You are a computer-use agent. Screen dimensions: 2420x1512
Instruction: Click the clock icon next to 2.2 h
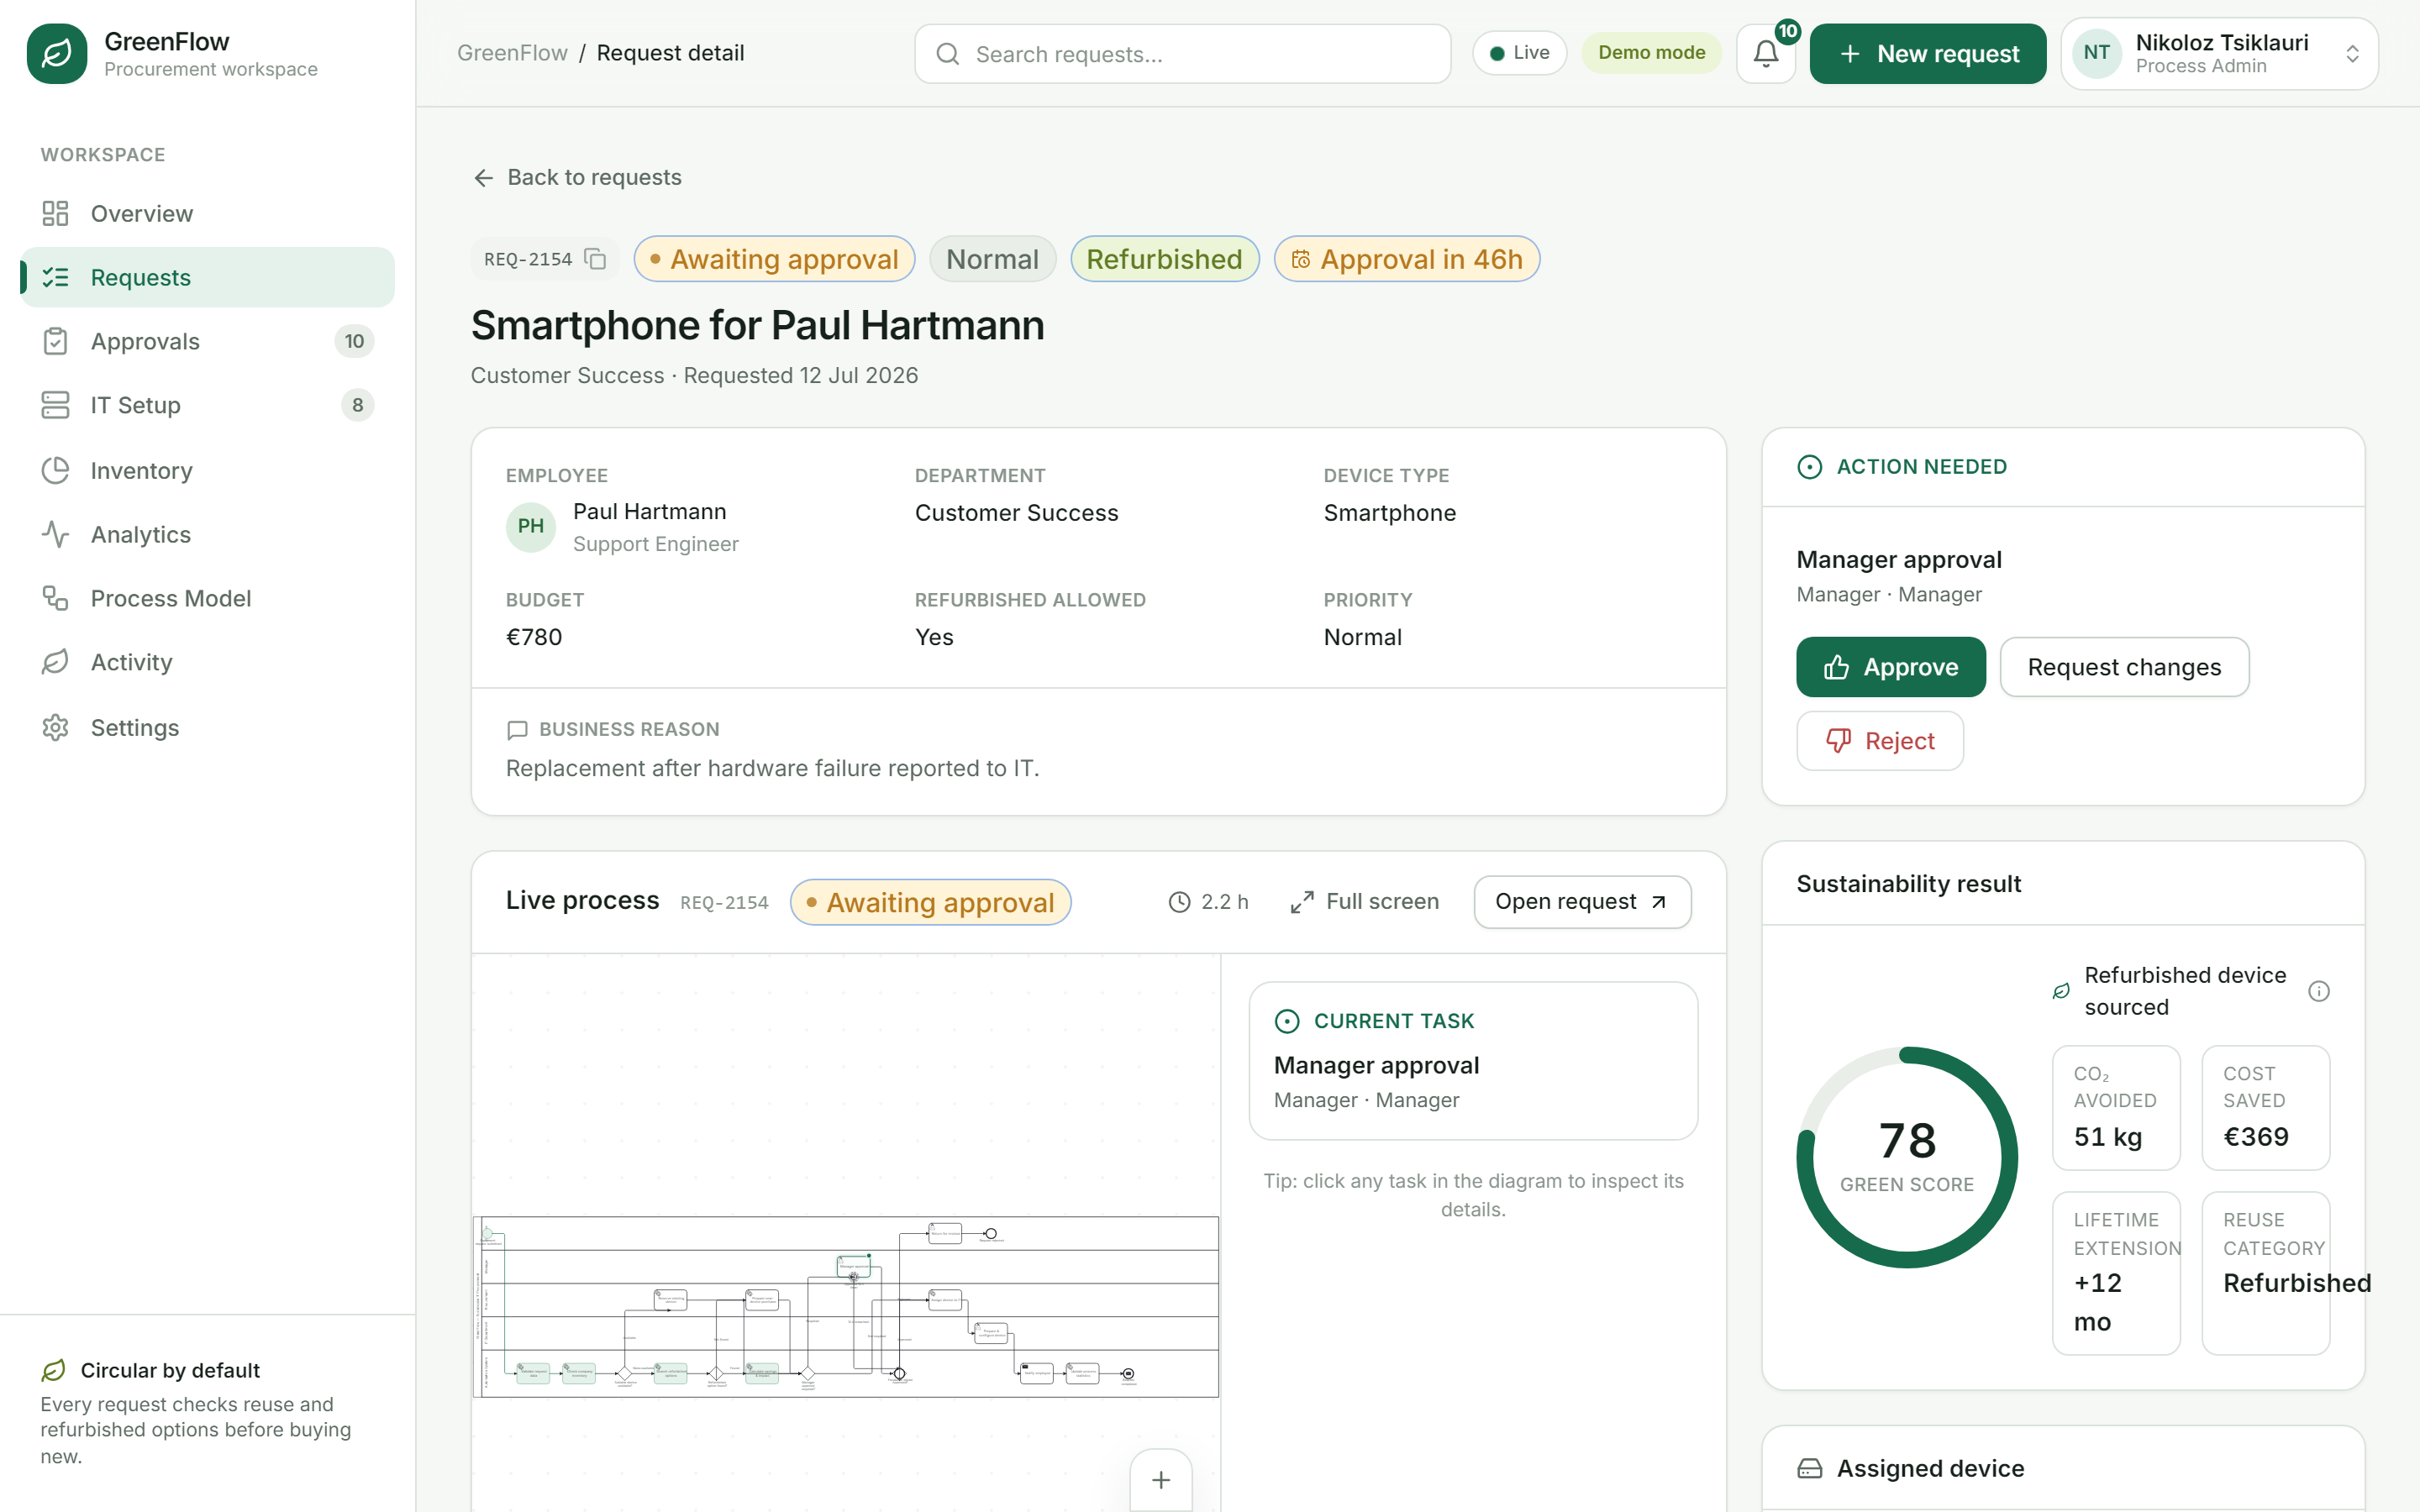point(1180,902)
